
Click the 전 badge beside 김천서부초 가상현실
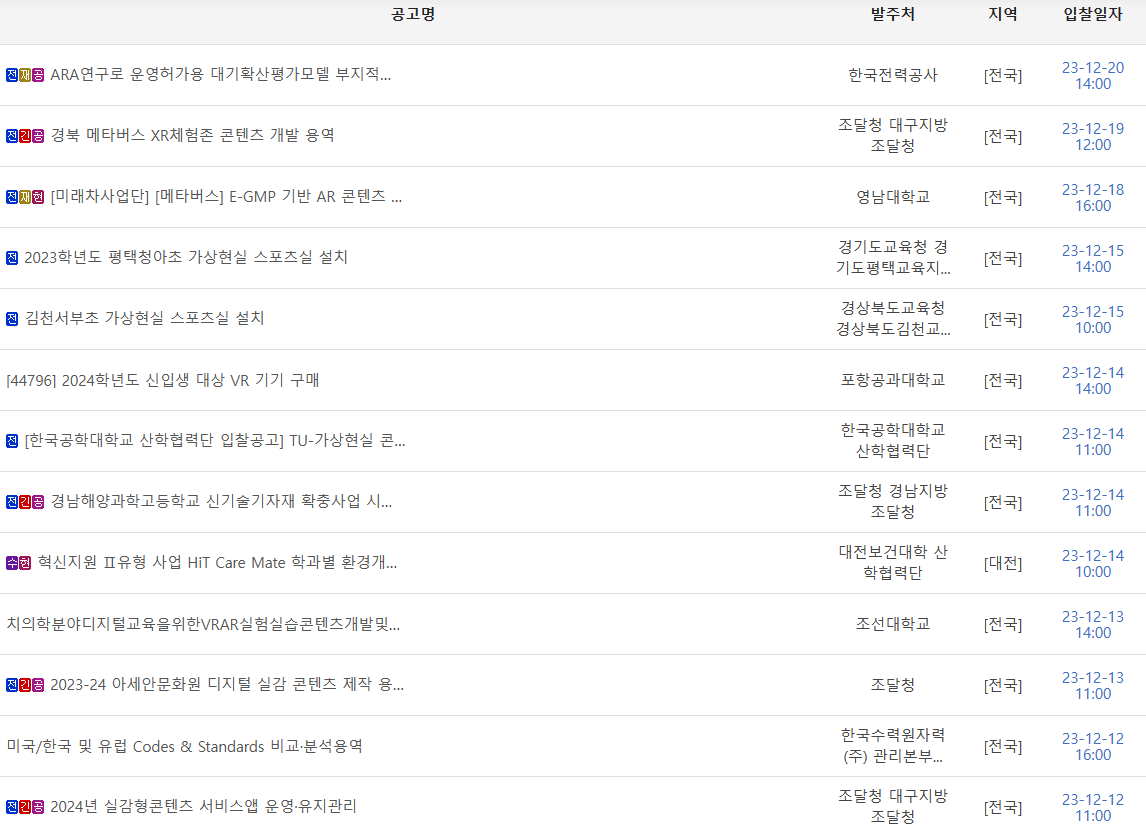pos(12,319)
